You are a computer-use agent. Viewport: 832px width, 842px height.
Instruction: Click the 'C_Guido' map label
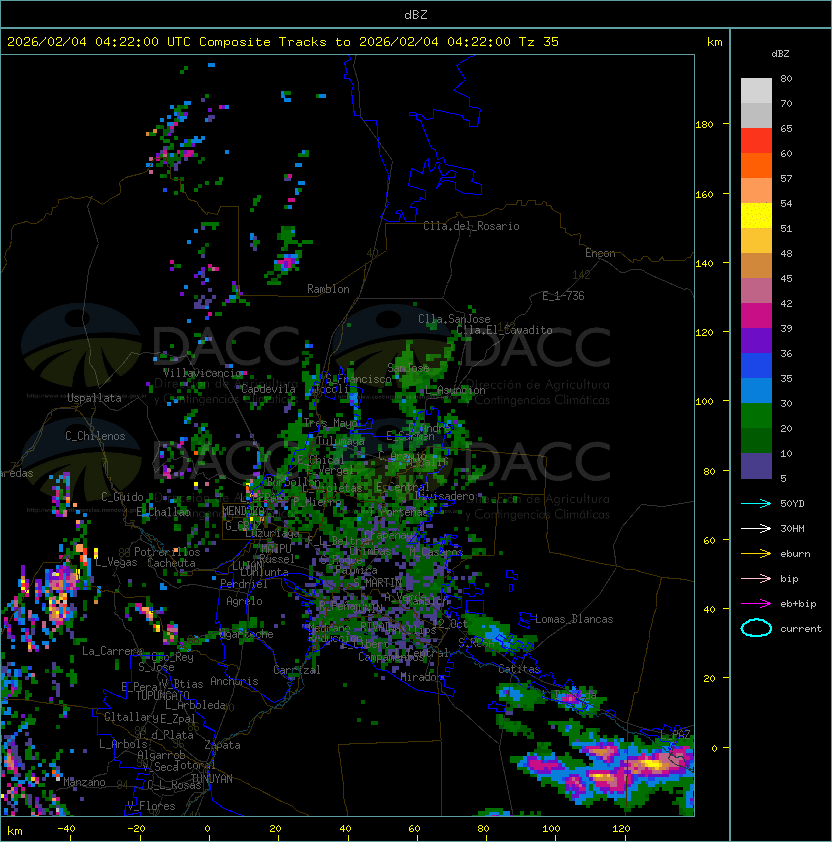pyautogui.click(x=122, y=497)
